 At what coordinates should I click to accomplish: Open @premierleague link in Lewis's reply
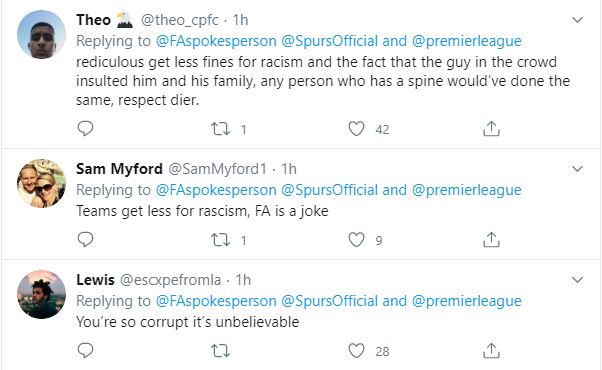pos(467,301)
